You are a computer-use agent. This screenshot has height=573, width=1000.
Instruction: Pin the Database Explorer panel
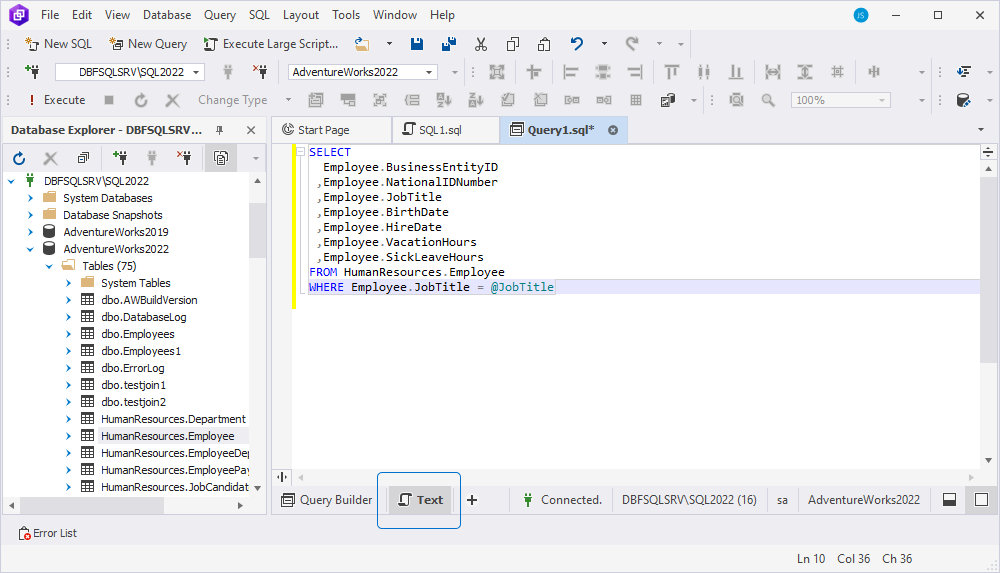[x=219, y=130]
